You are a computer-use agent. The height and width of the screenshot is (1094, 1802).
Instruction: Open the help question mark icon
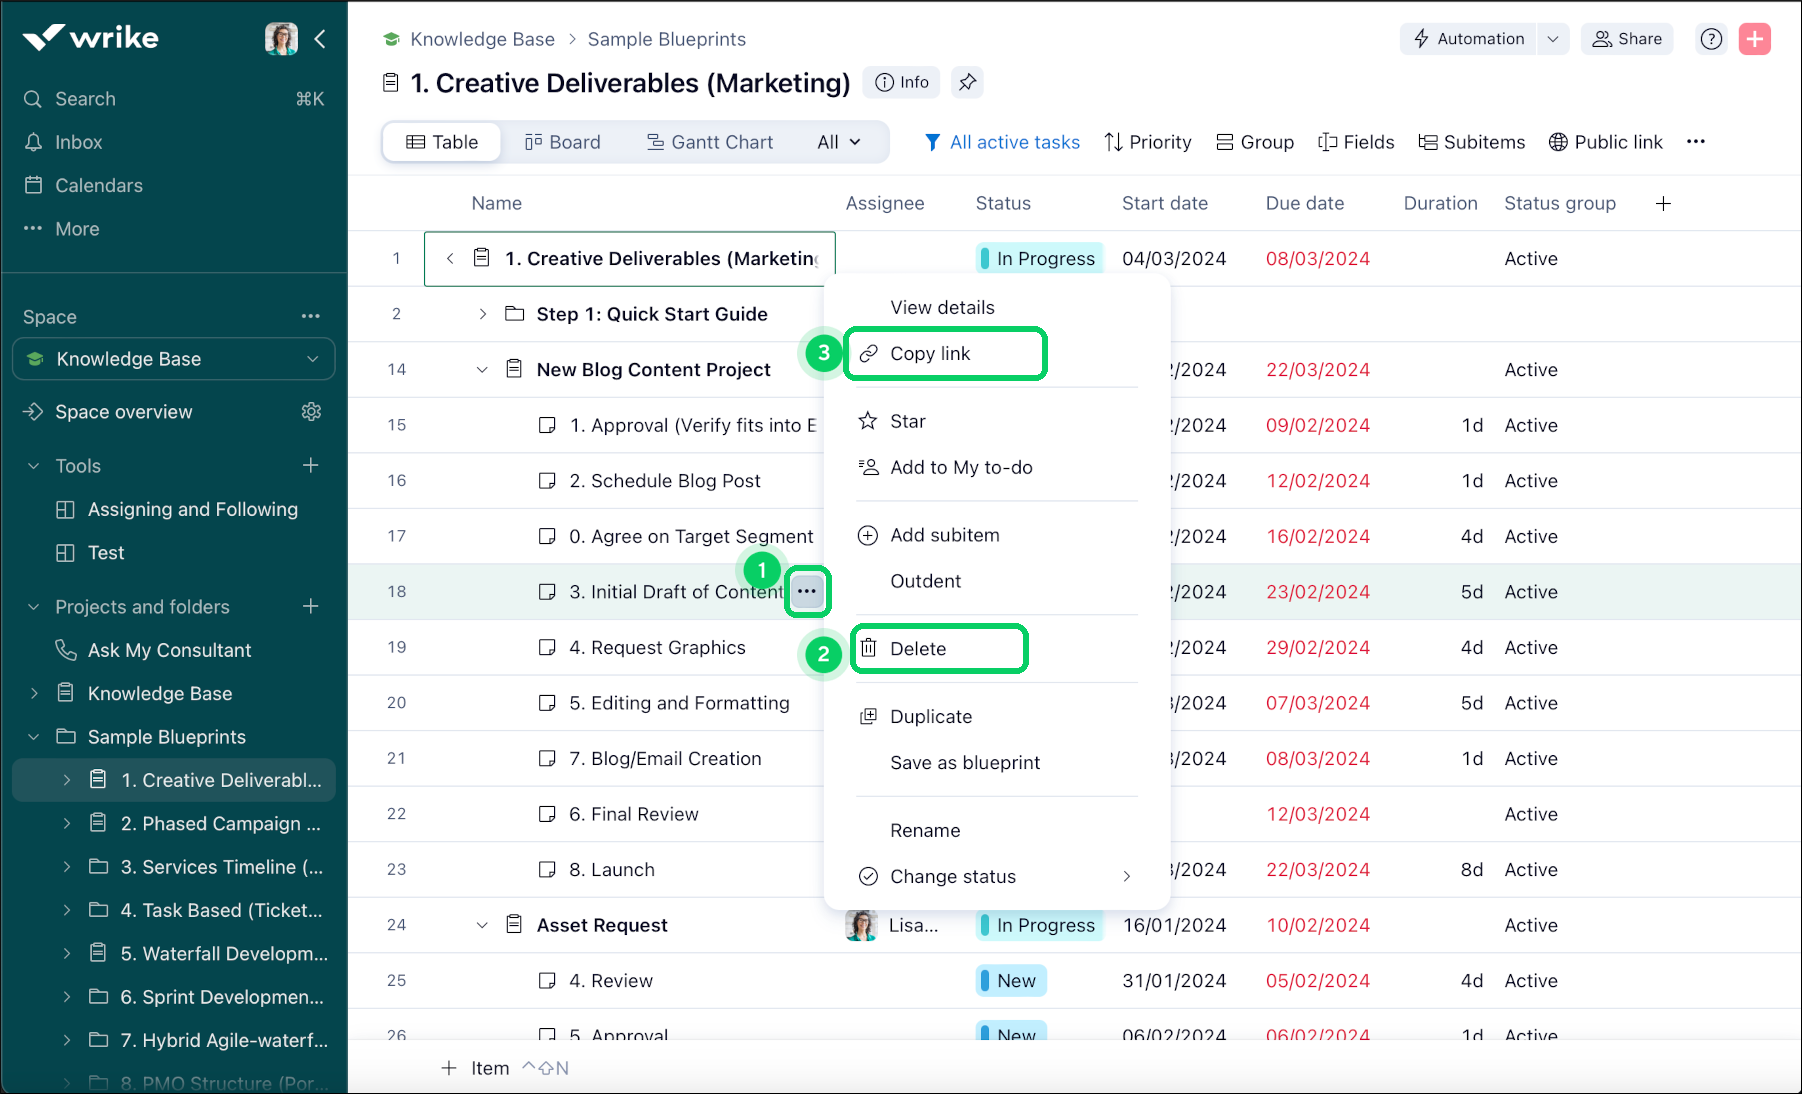[x=1711, y=39]
